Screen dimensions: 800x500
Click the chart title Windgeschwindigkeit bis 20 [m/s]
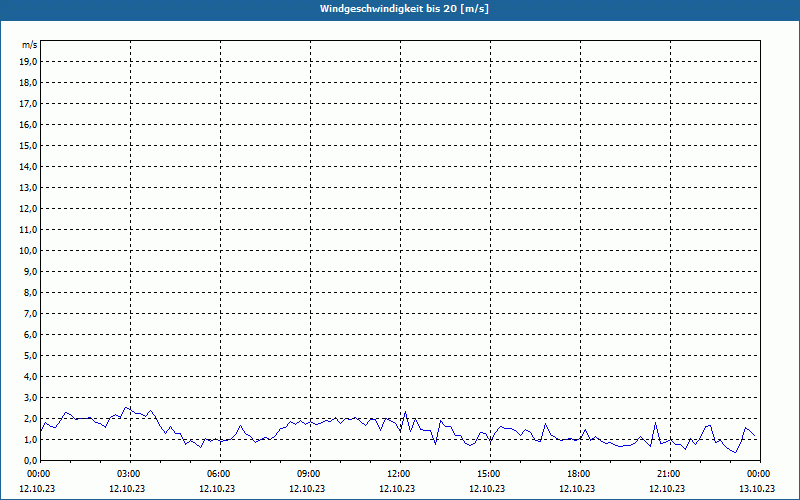(404, 9)
